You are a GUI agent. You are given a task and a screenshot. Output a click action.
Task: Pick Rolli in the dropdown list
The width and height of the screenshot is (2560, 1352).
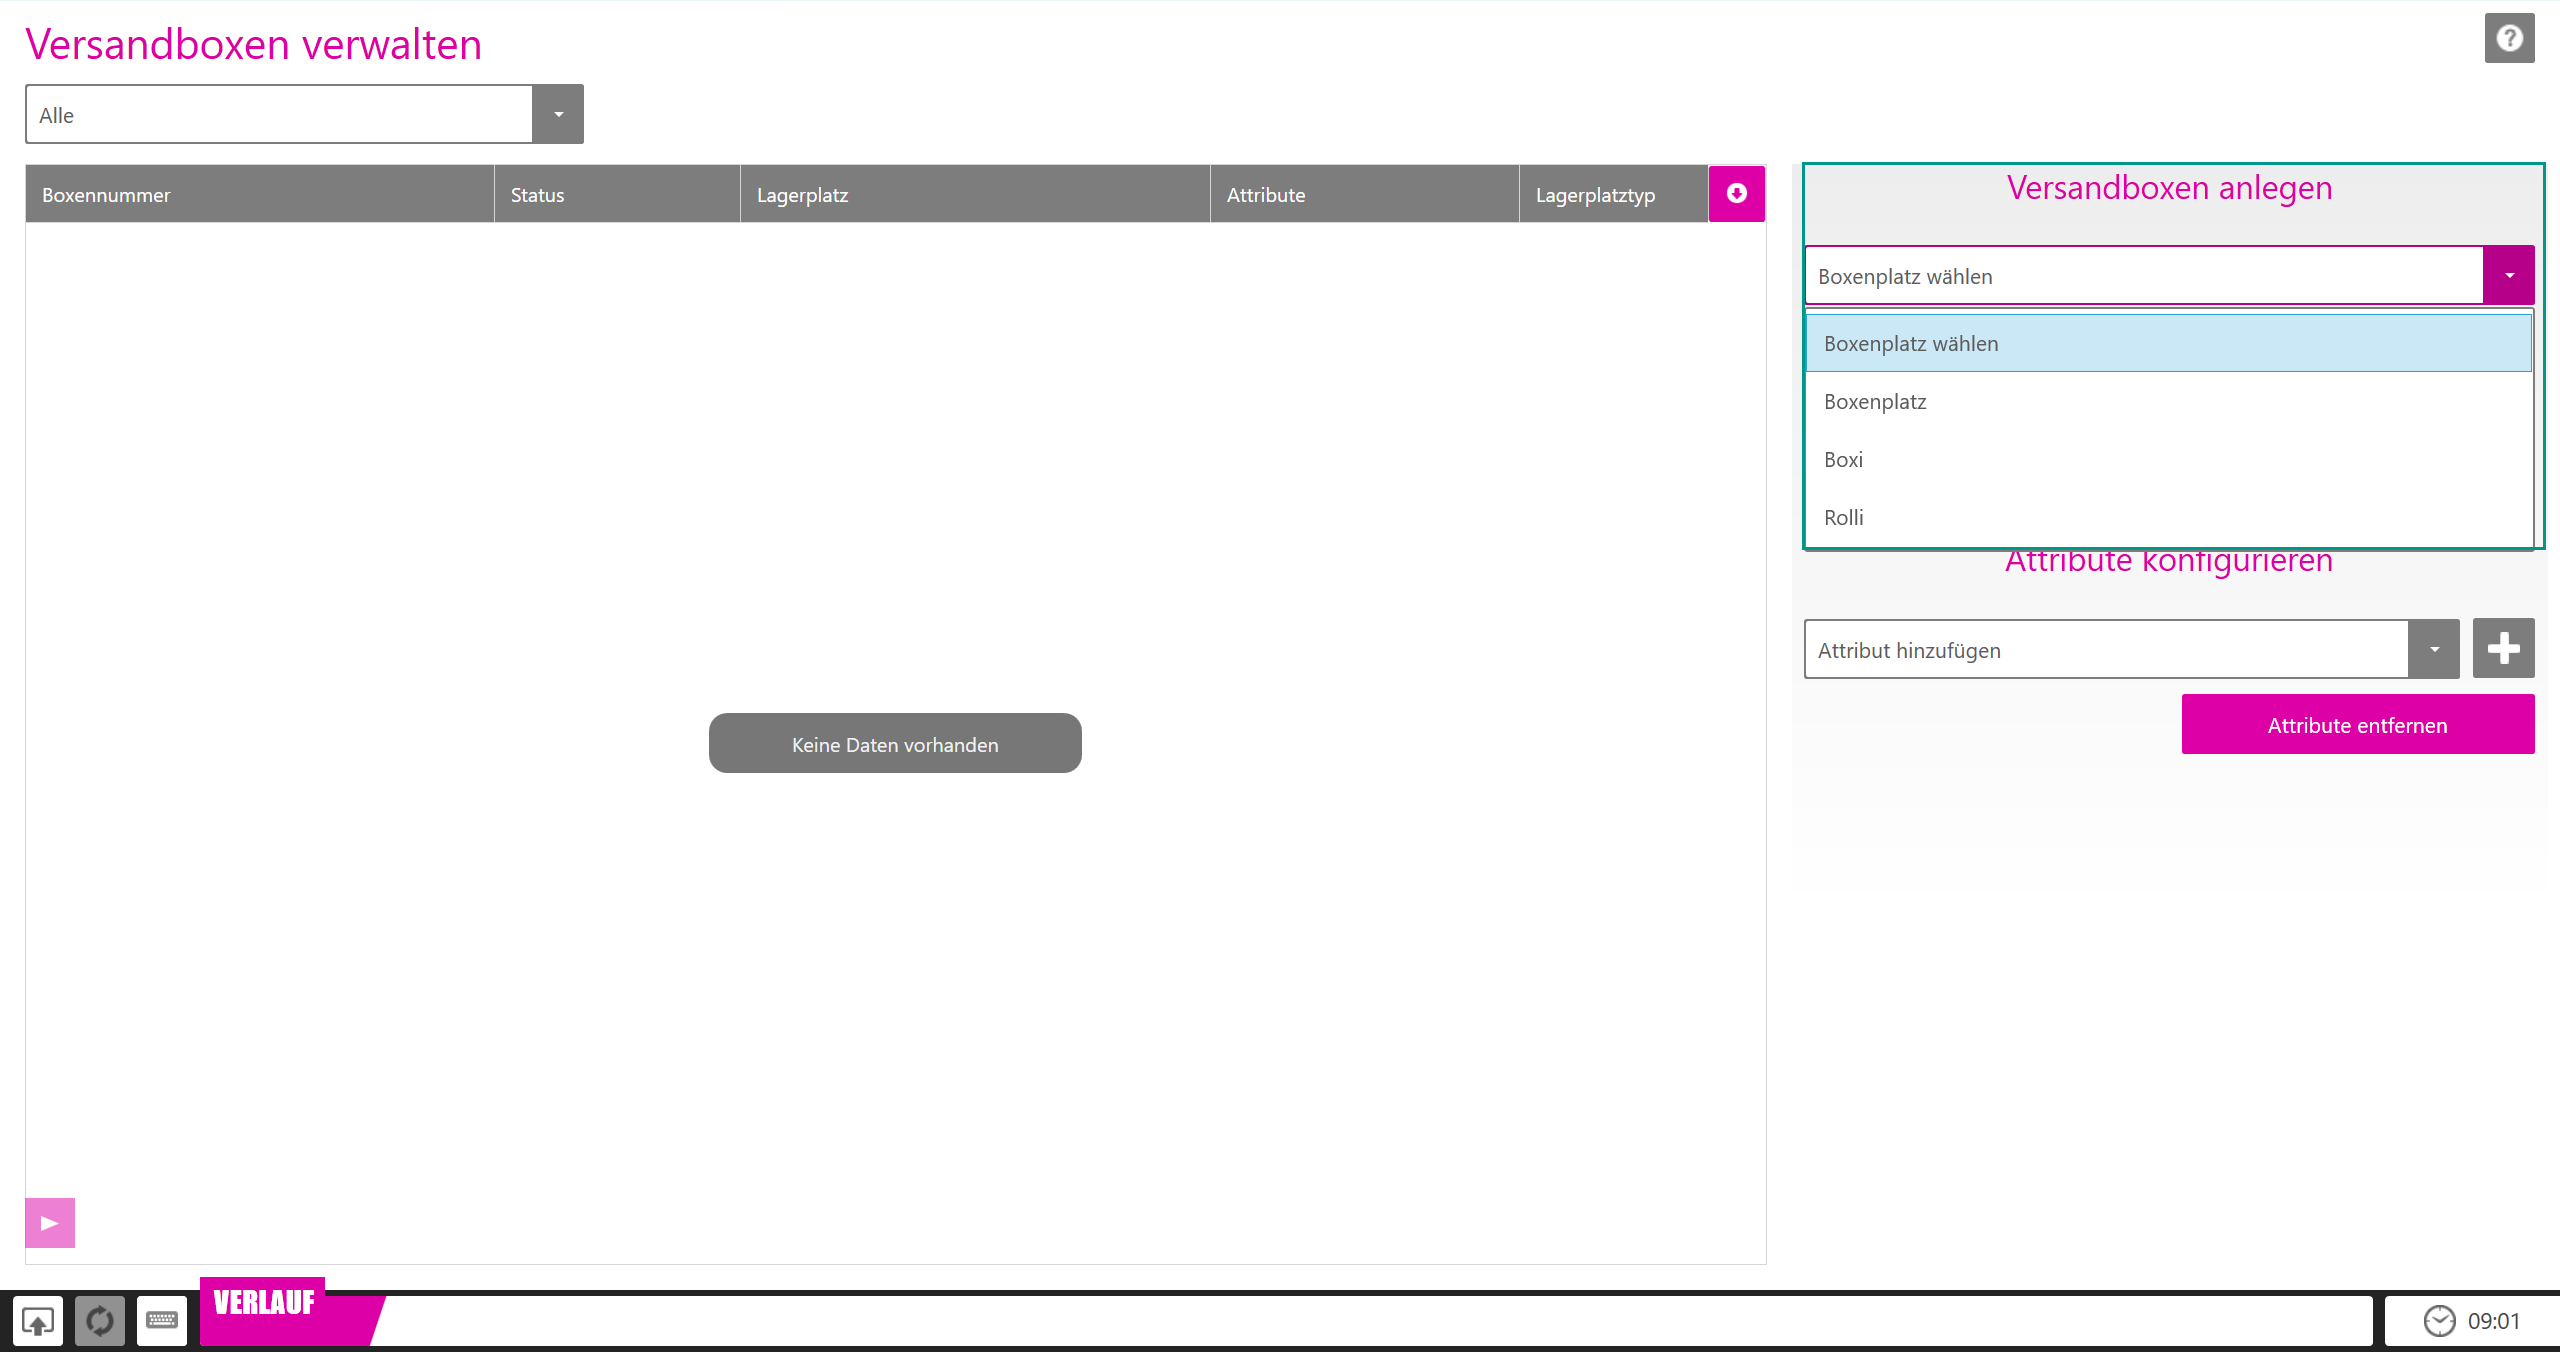1843,518
